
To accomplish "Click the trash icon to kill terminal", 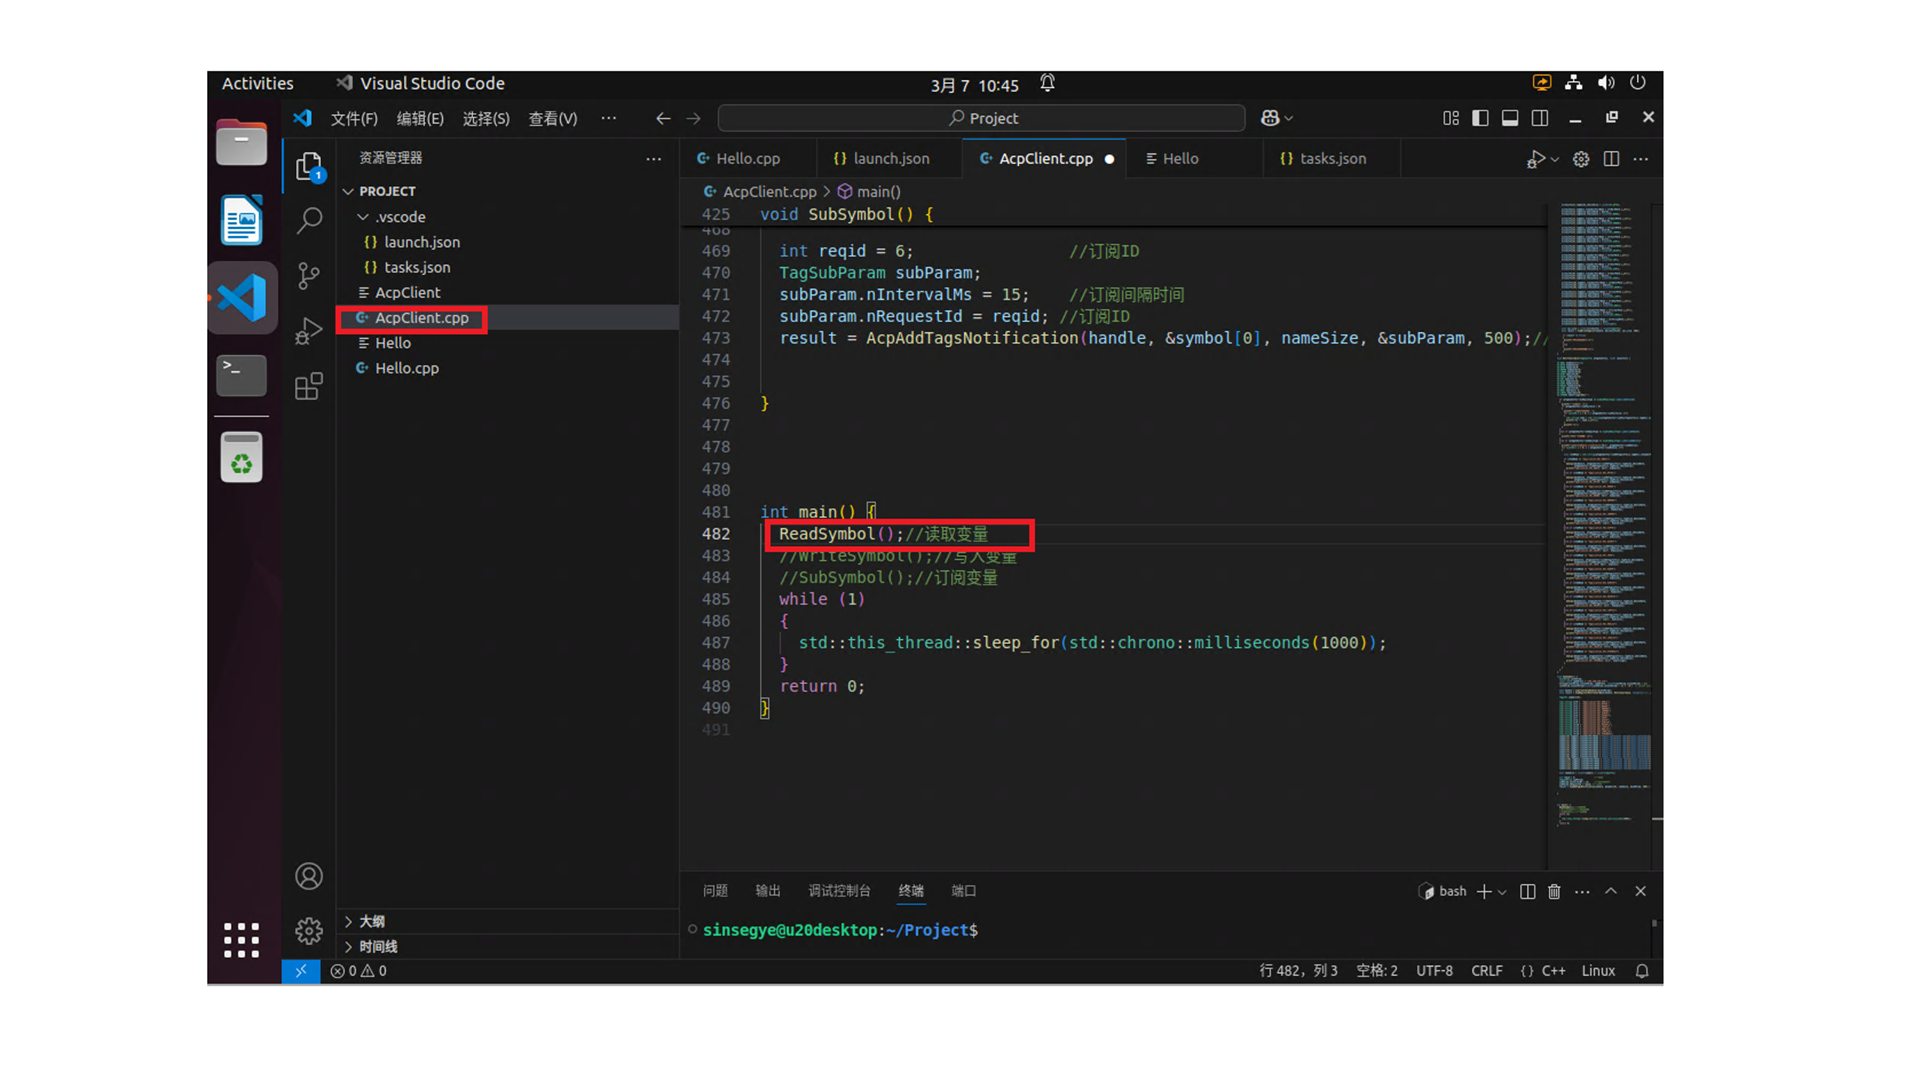I will coord(1554,891).
